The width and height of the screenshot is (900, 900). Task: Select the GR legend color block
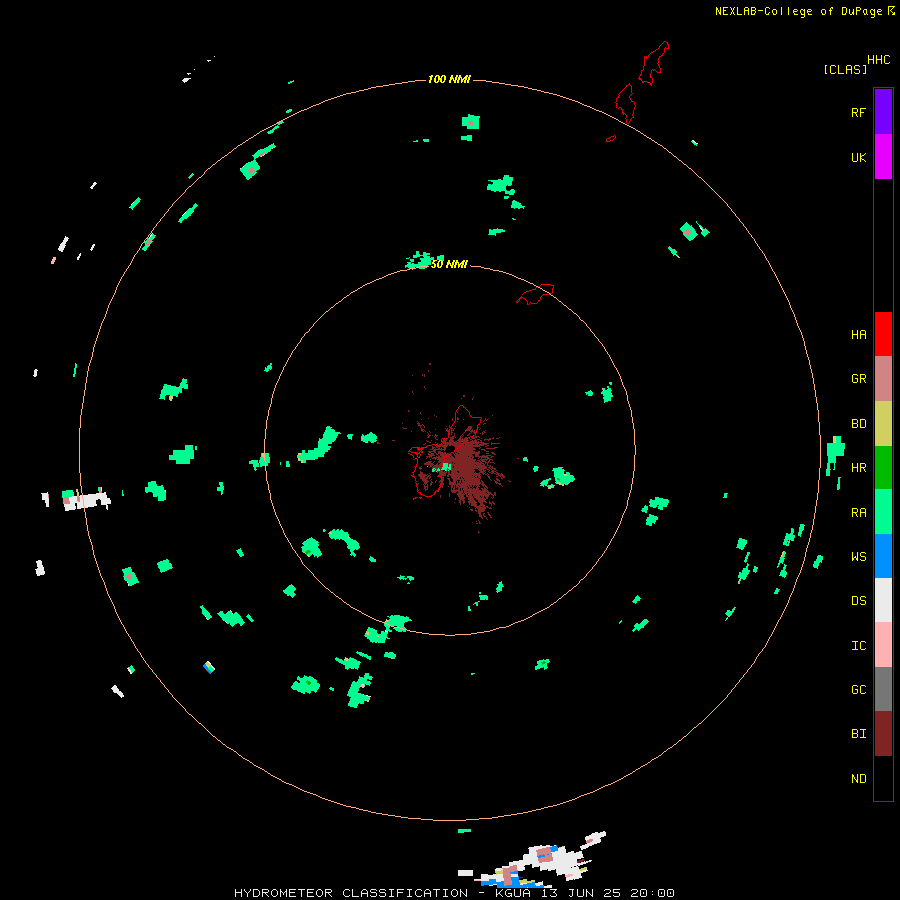coord(883,379)
